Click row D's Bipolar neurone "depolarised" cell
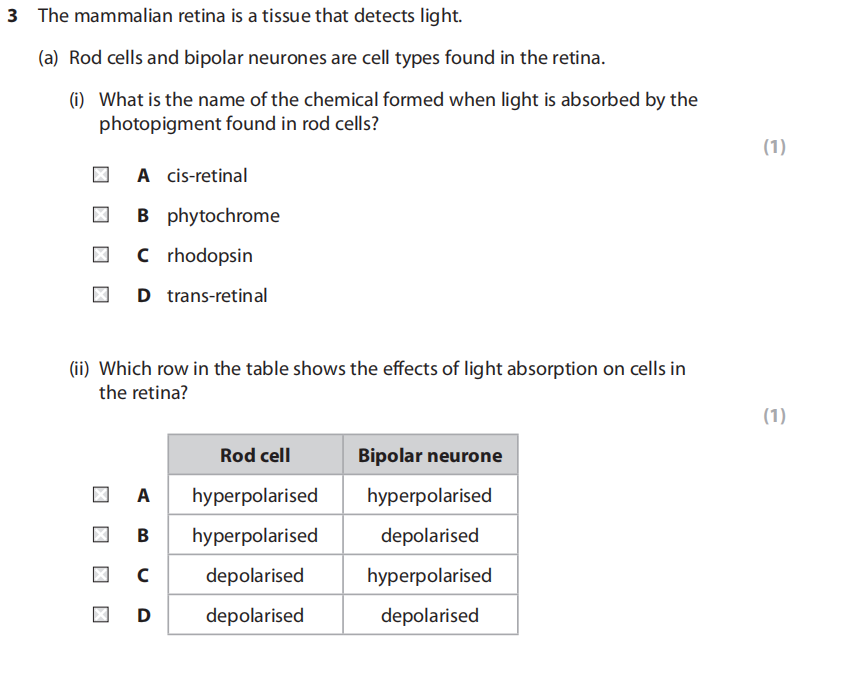 (430, 615)
